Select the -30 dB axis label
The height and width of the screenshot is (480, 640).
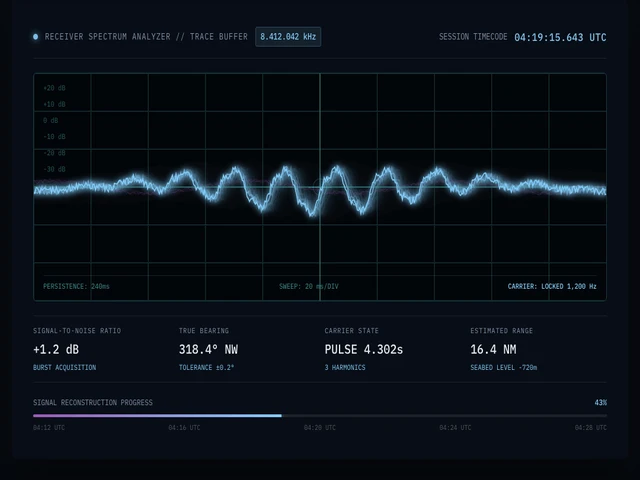[54, 169]
